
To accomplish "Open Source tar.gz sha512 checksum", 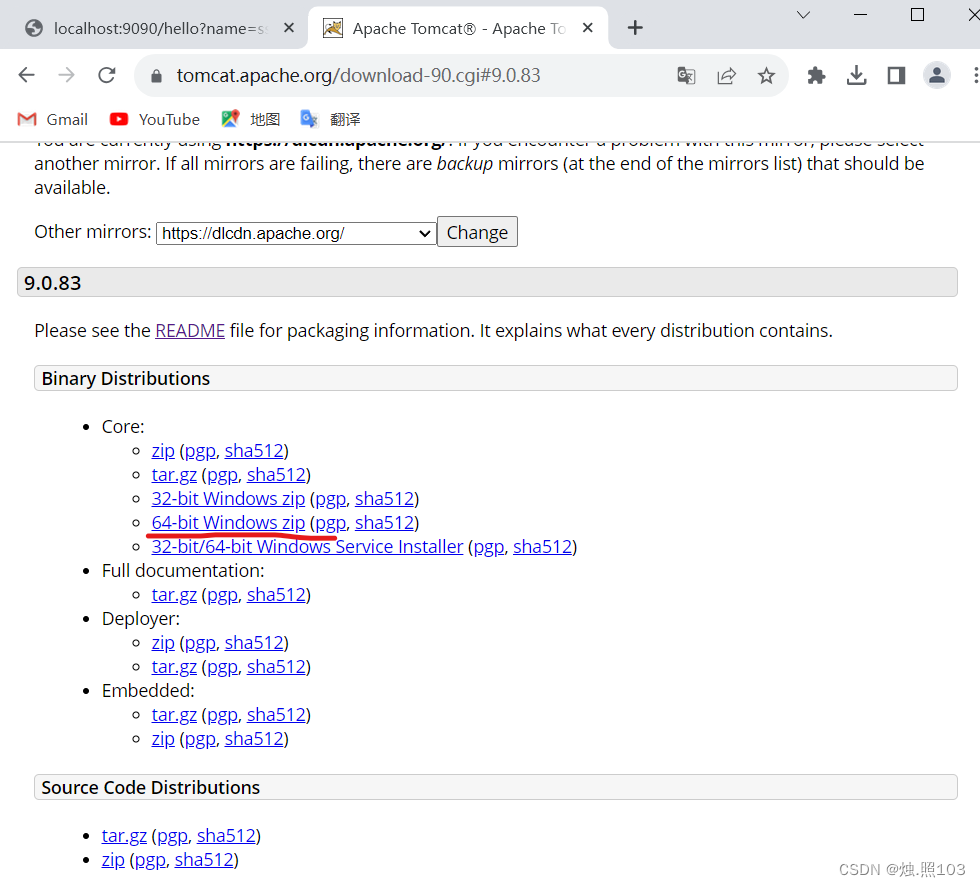I will [226, 836].
